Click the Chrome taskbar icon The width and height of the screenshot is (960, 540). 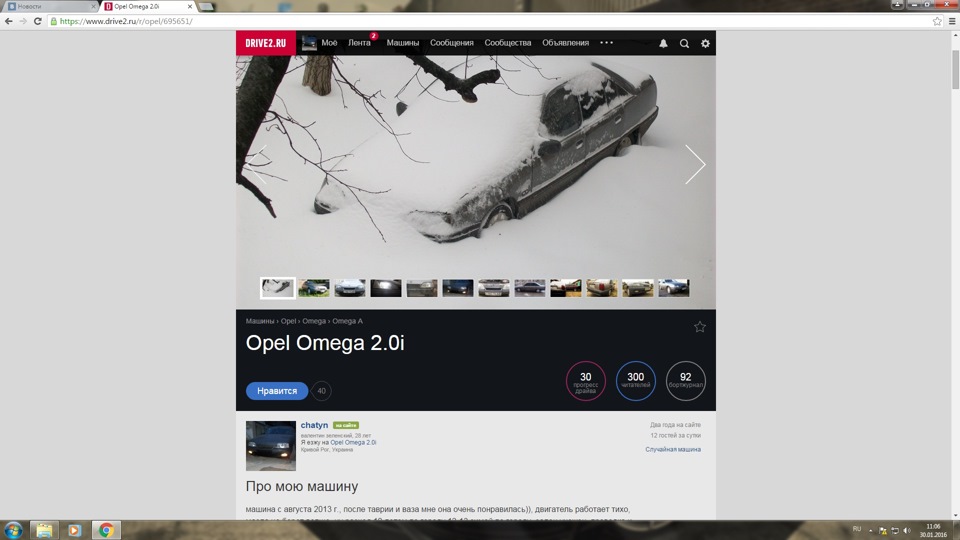[x=106, y=530]
